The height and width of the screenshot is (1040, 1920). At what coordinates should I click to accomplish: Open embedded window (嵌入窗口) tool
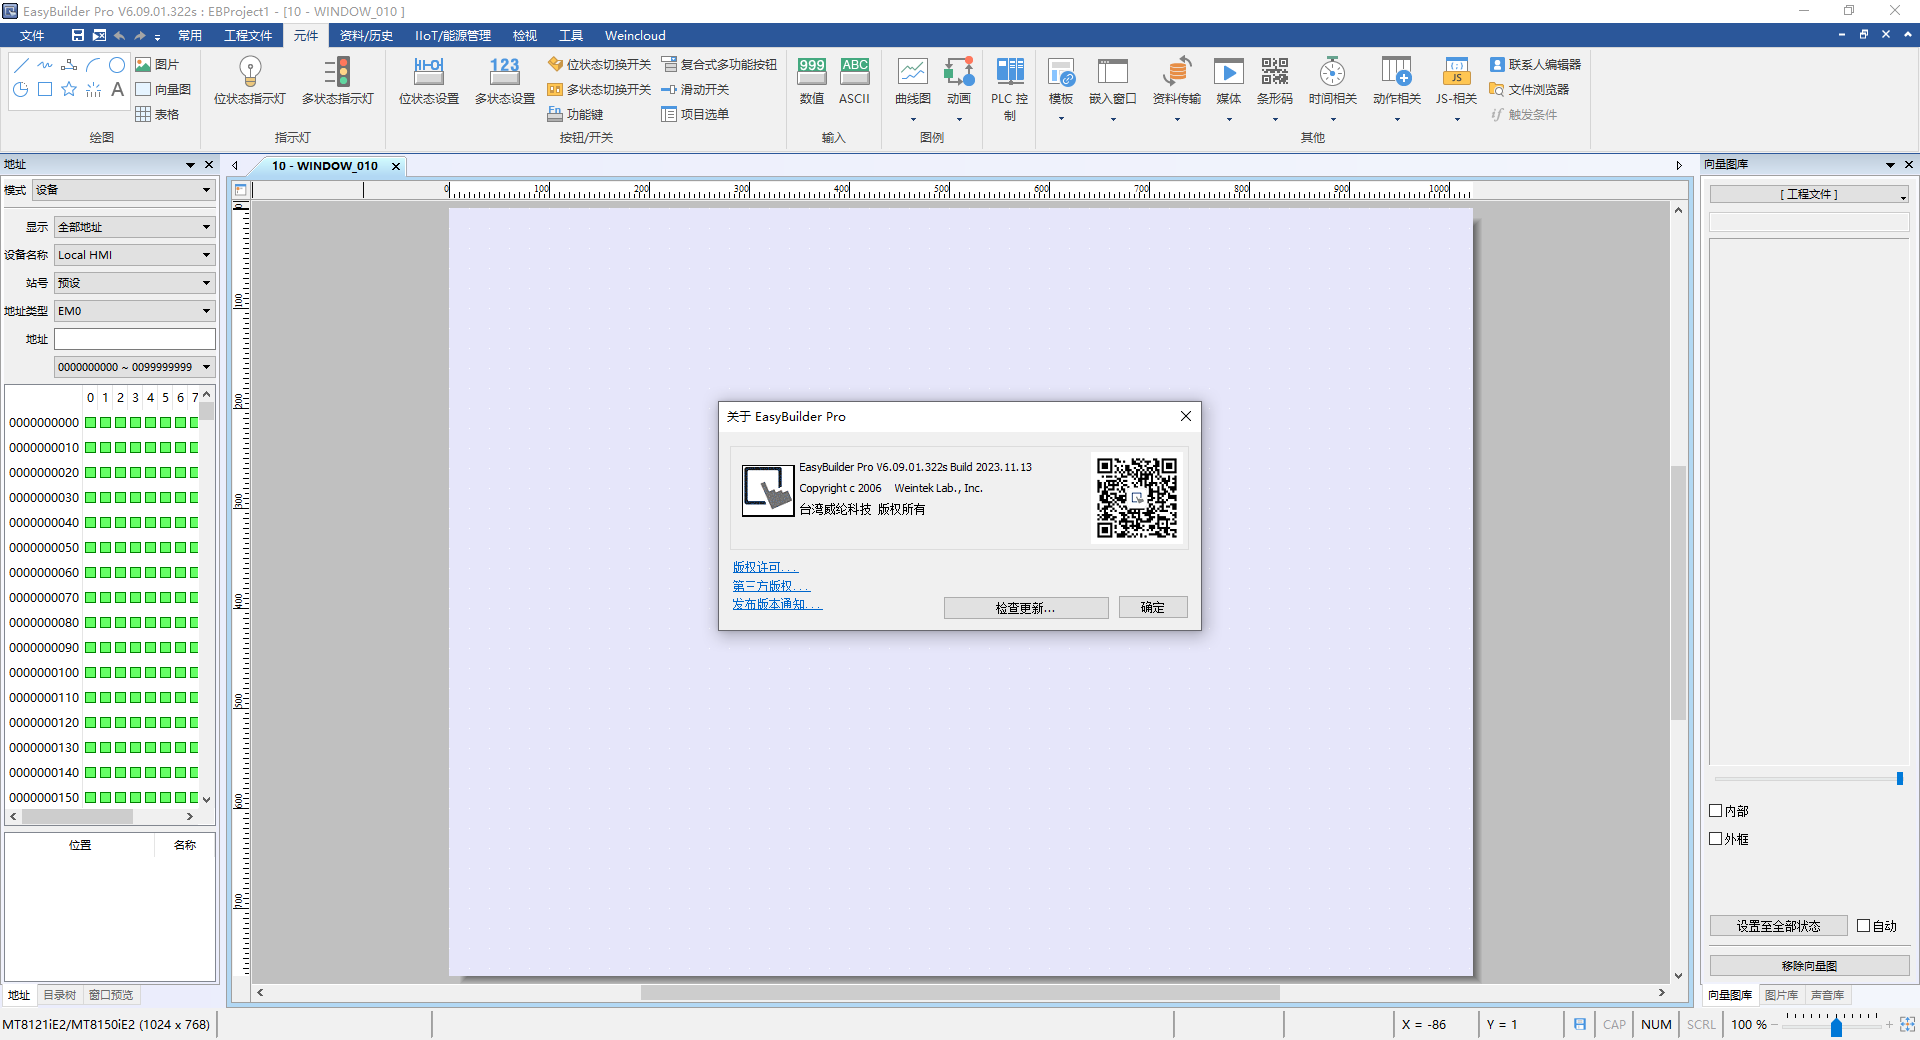[x=1113, y=89]
